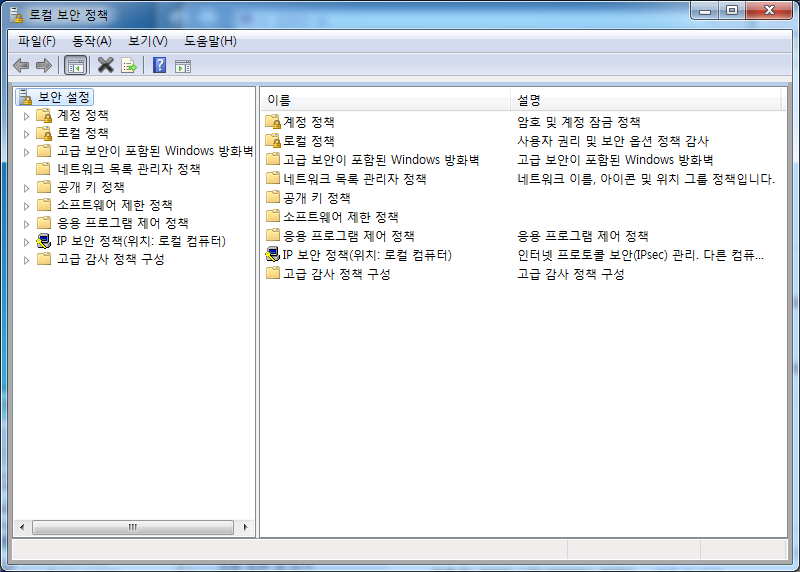Click the Back arrow toolbar icon
Image resolution: width=800 pixels, height=572 pixels.
(21, 65)
